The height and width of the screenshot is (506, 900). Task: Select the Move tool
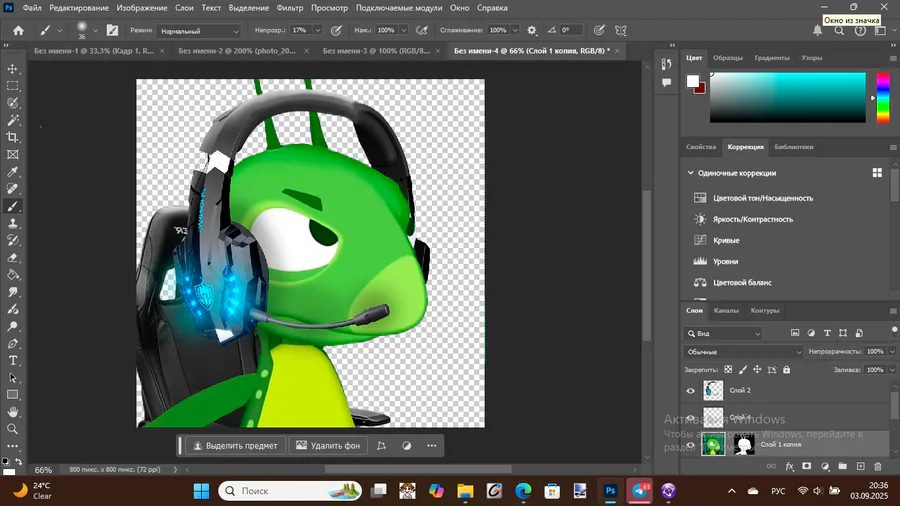click(13, 69)
